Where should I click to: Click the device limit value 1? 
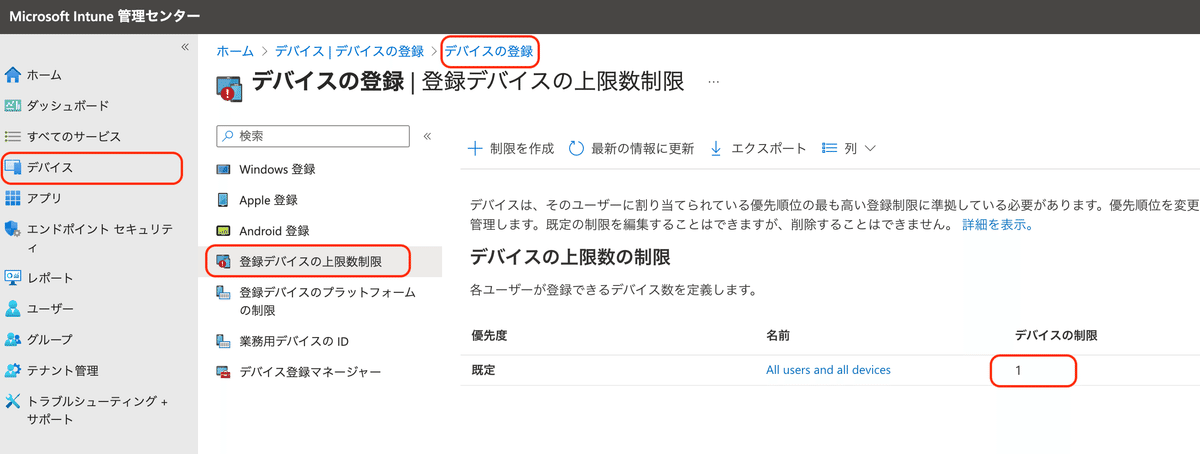click(1018, 370)
